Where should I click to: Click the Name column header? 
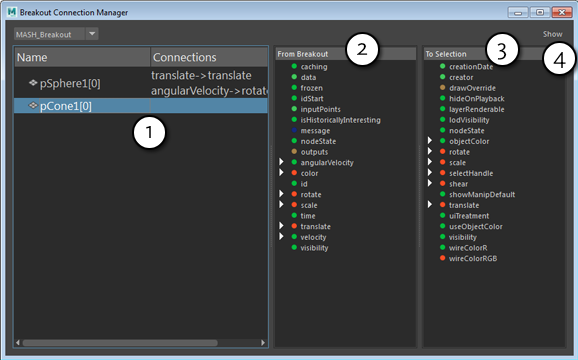(82, 57)
